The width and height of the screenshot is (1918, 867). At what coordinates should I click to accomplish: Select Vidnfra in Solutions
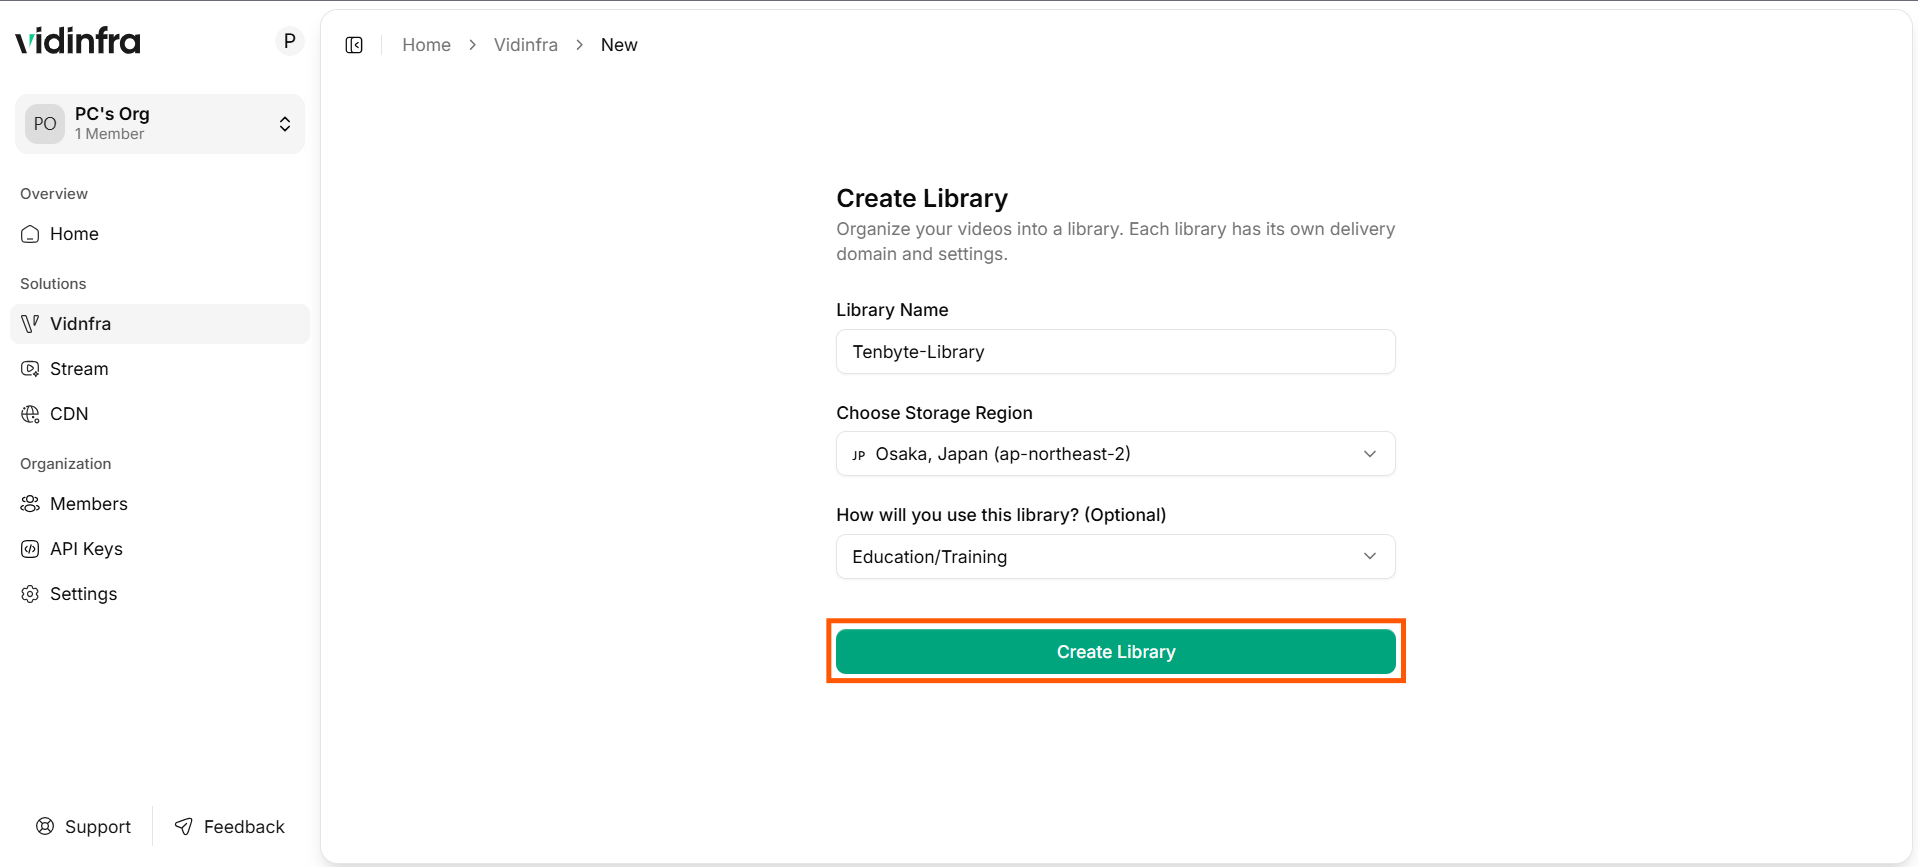pyautogui.click(x=160, y=324)
